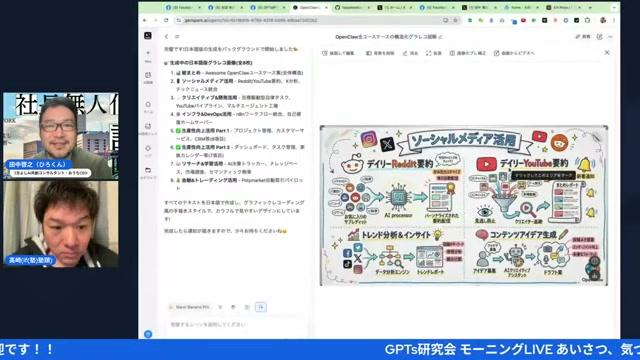640x360 pixels.
Task: Open the browser profile avatar
Action: [603, 20]
